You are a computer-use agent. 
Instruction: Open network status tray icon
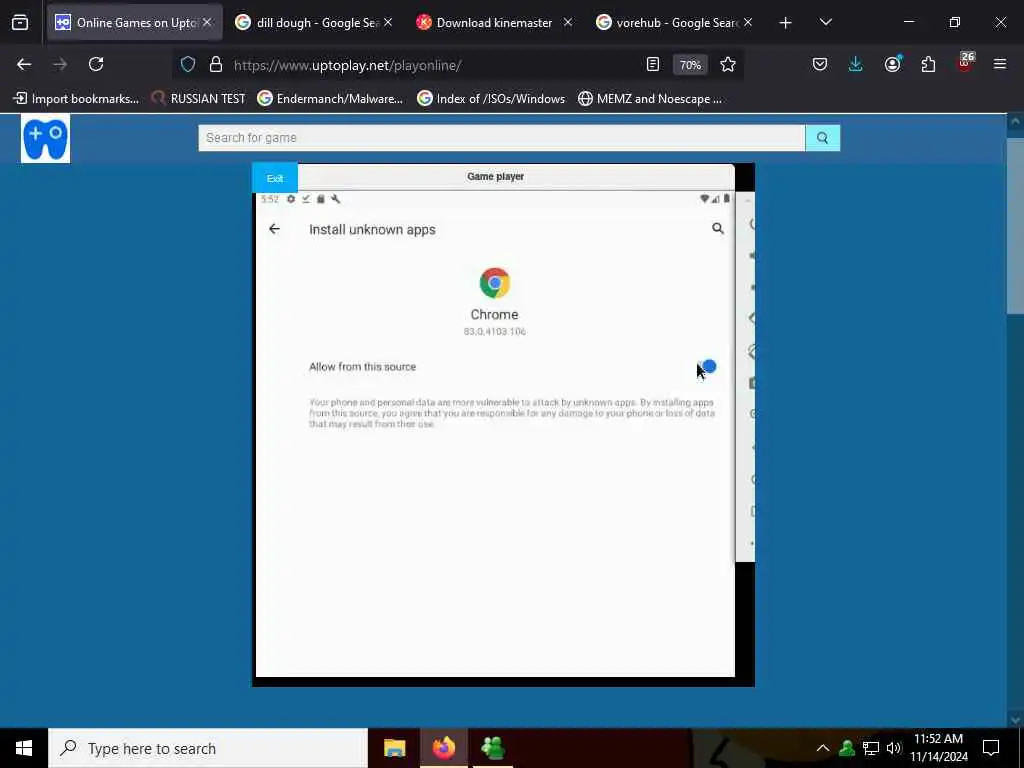click(x=871, y=748)
